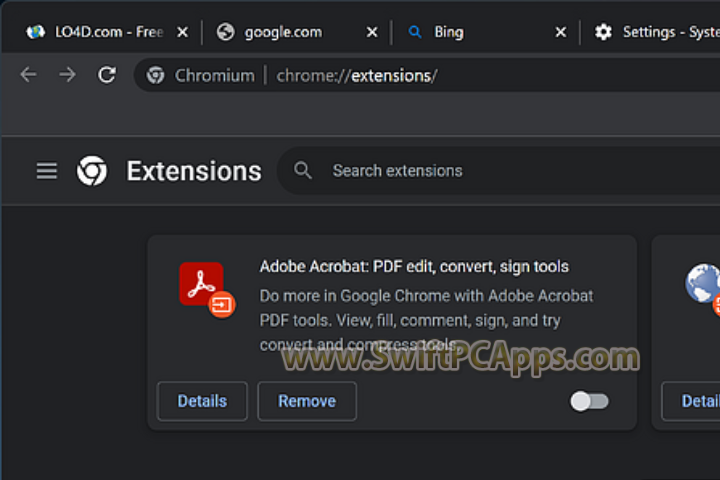Viewport: 720px width, 480px height.
Task: Click the Chromium site info icon
Action: click(155, 75)
